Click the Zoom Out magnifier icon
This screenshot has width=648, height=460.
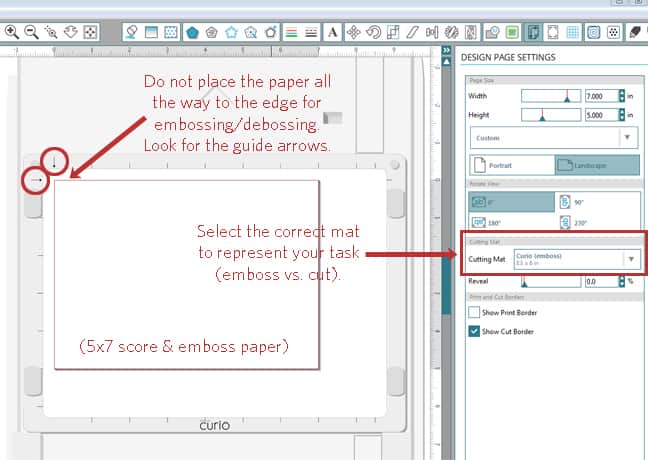31,32
